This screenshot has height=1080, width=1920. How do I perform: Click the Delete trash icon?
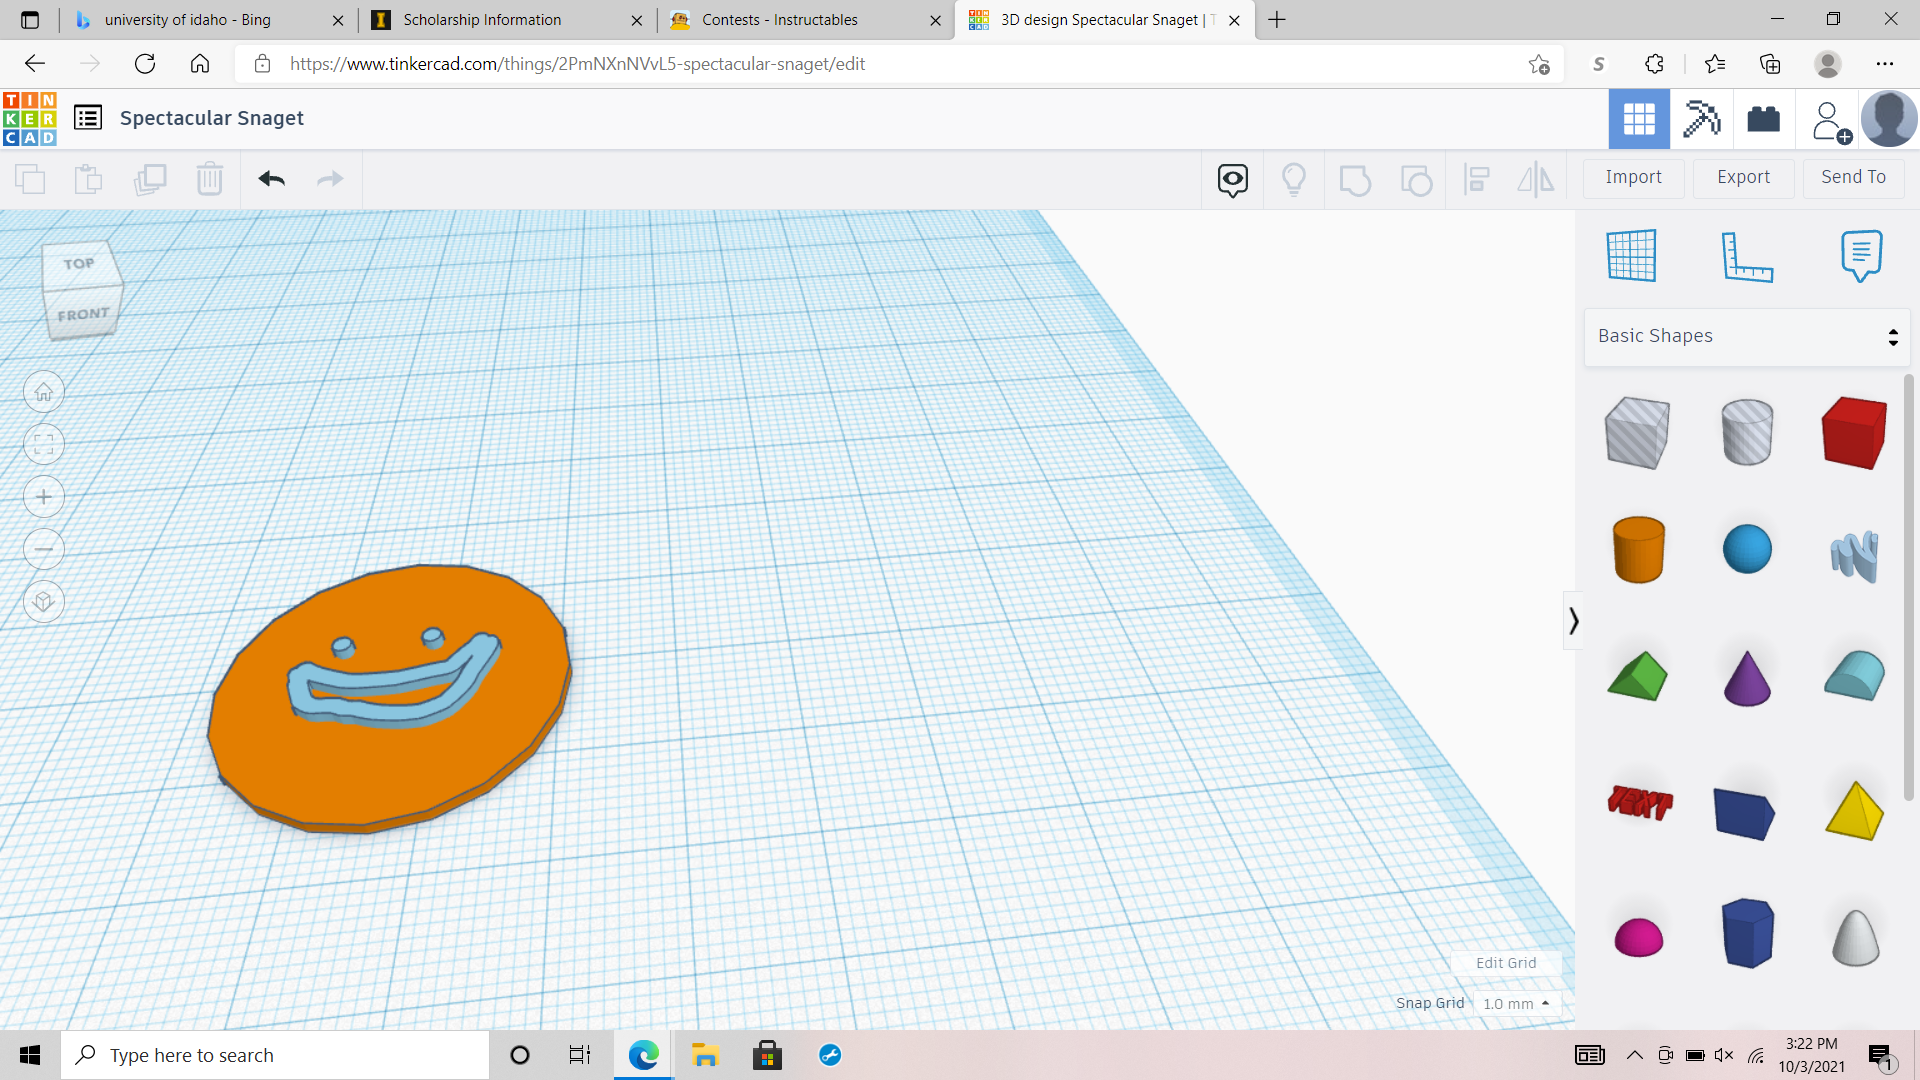pos(210,179)
